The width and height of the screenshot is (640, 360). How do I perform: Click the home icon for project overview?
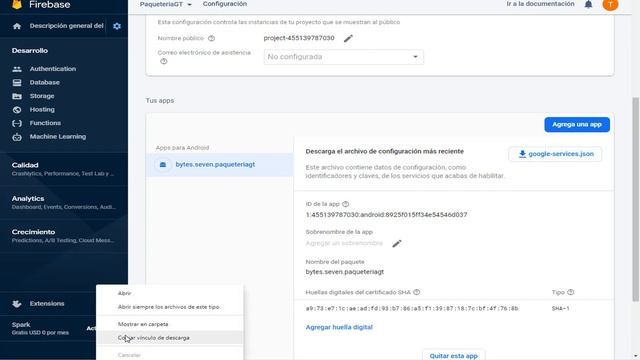[x=17, y=26]
